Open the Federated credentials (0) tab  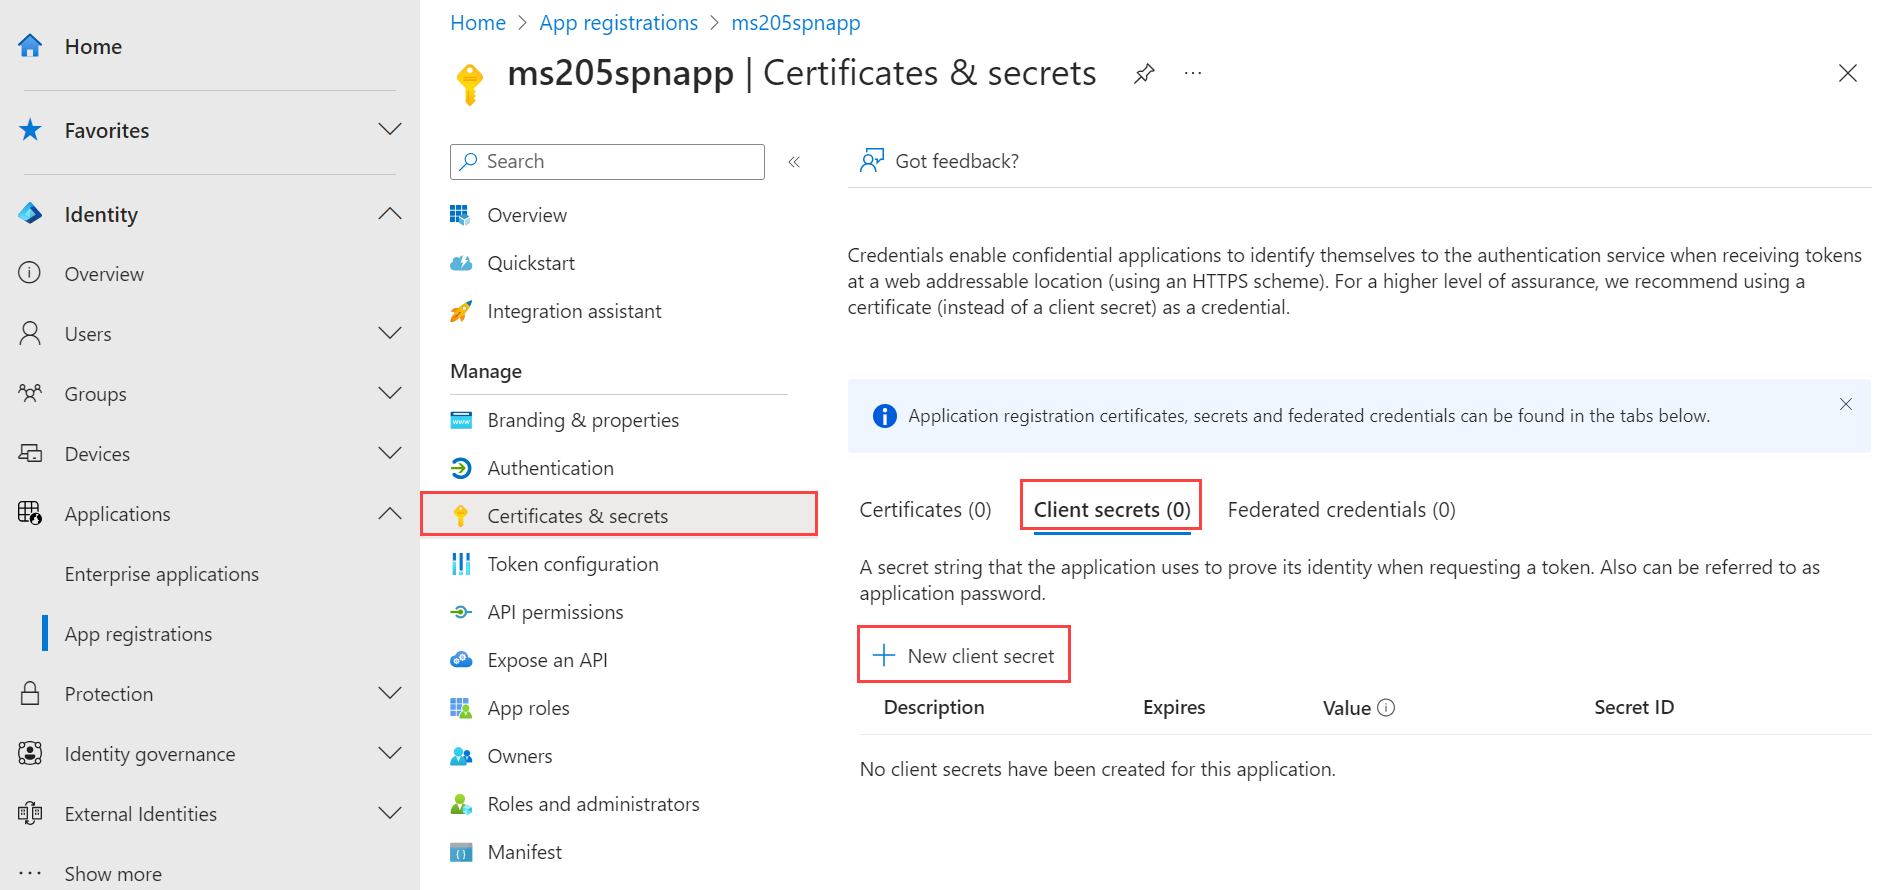[x=1341, y=510]
